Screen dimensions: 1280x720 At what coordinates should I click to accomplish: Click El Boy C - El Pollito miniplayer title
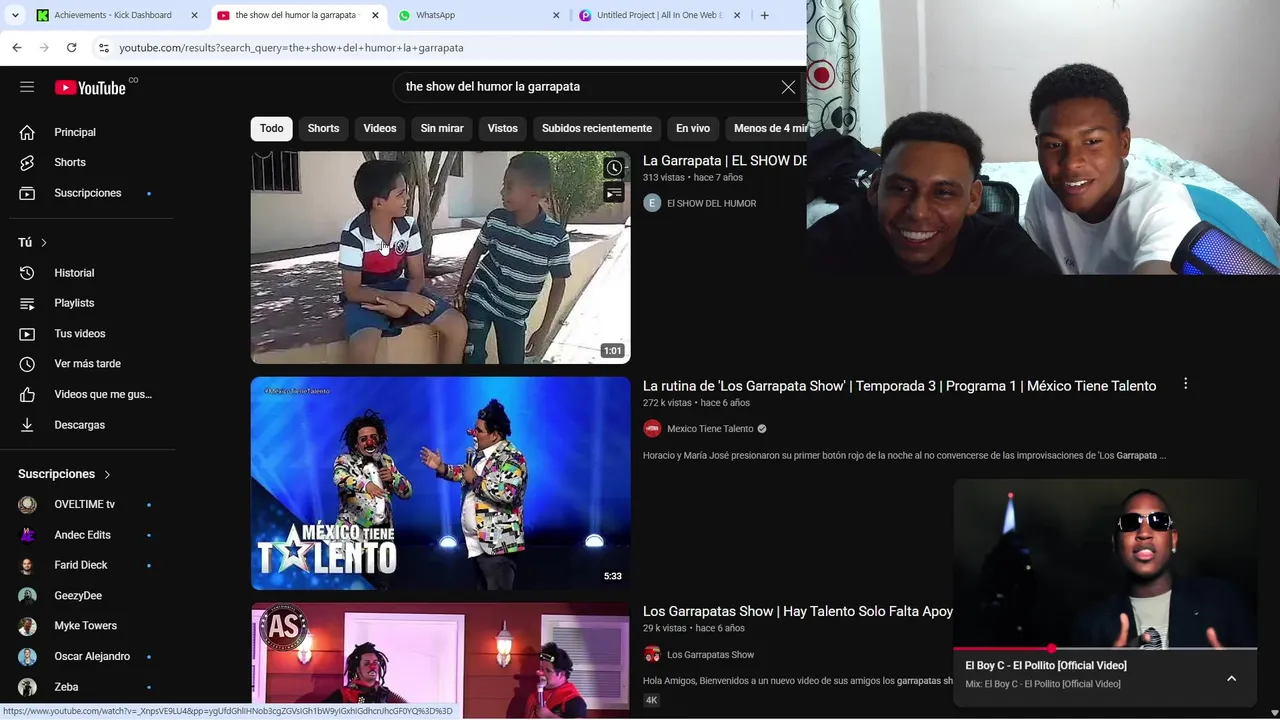point(1045,666)
